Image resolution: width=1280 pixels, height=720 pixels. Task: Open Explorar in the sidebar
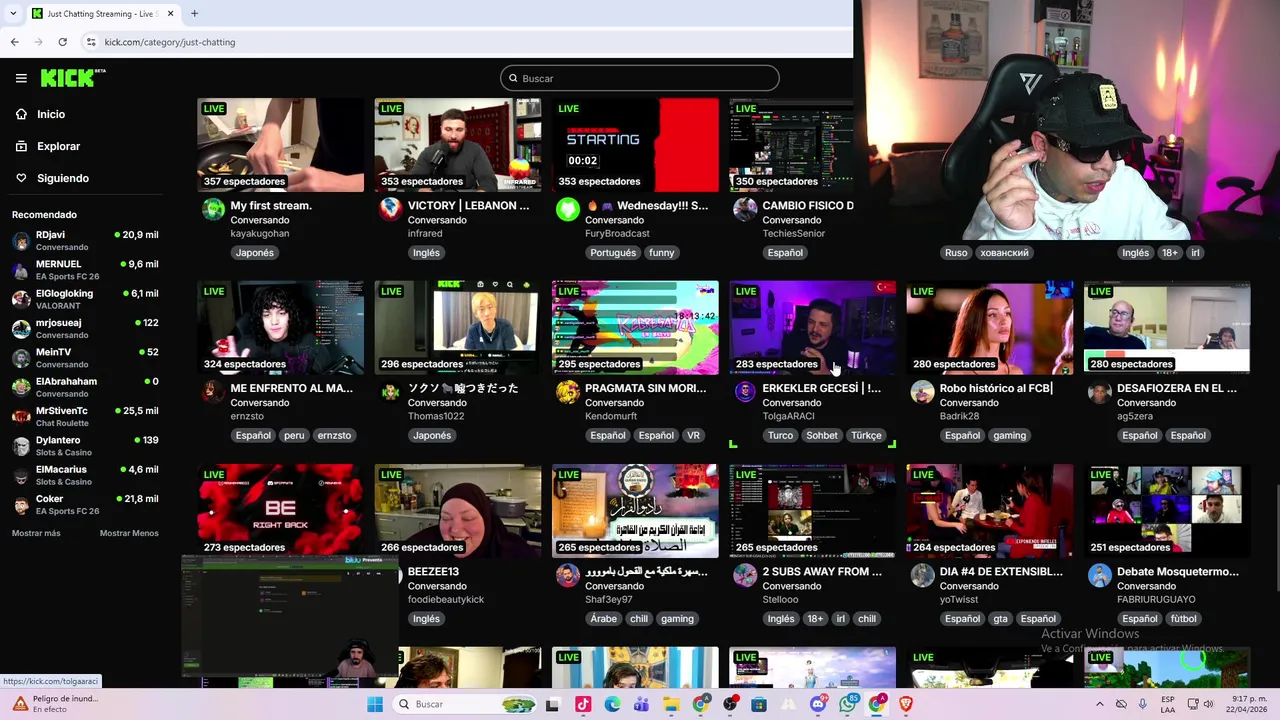pyautogui.click(x=58, y=146)
